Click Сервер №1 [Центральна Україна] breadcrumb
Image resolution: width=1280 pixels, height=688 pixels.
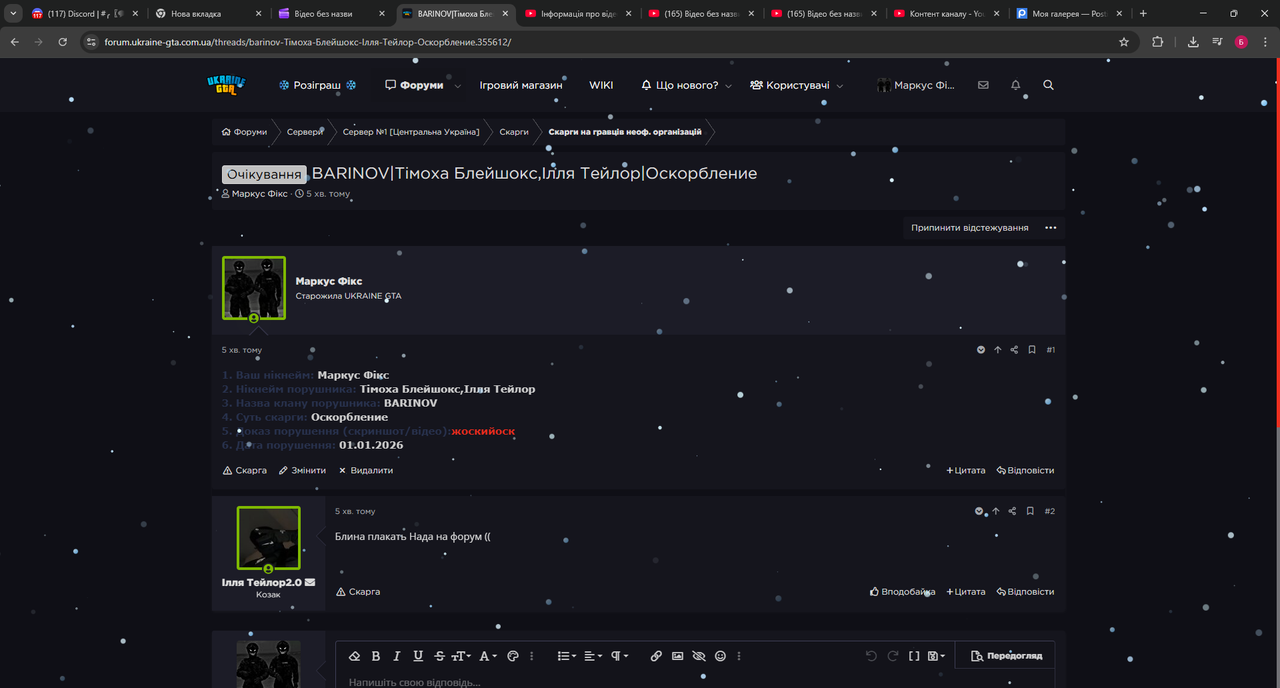[x=411, y=132]
